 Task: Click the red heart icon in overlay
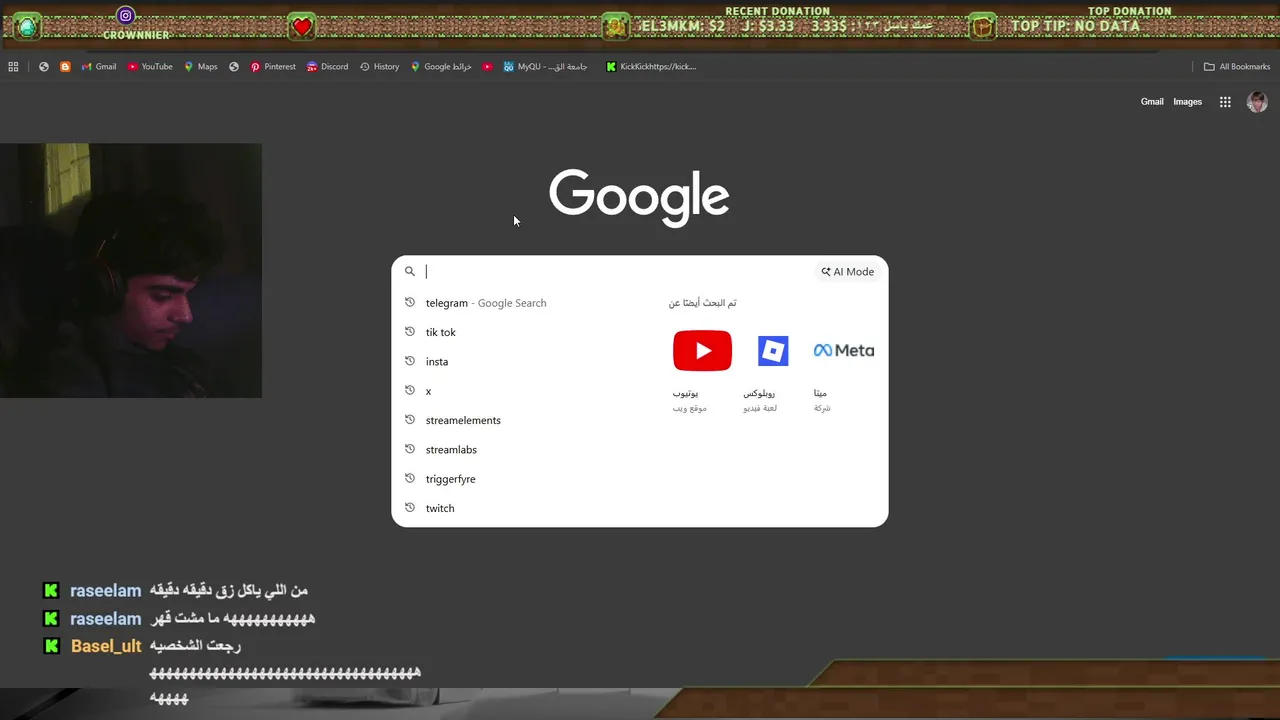[x=302, y=27]
